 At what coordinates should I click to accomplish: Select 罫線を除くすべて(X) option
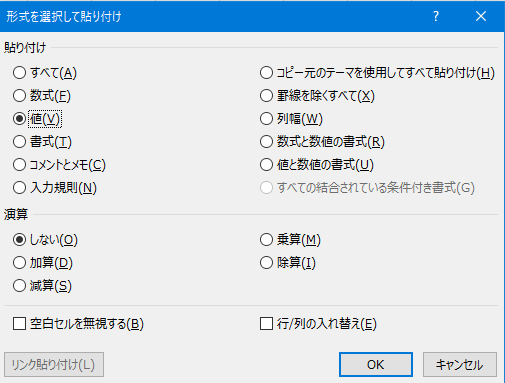click(x=317, y=96)
